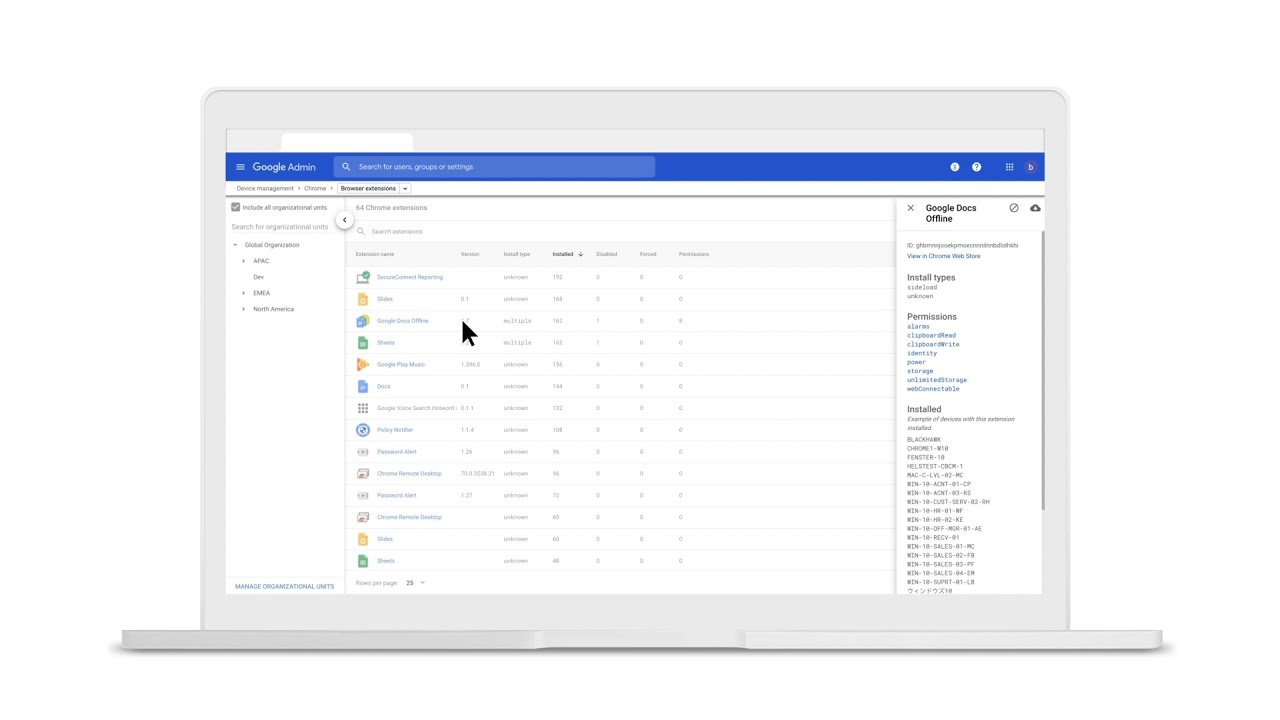Click the SecureConnect Reporting extension icon
This screenshot has height=720, width=1280.
[x=363, y=277]
